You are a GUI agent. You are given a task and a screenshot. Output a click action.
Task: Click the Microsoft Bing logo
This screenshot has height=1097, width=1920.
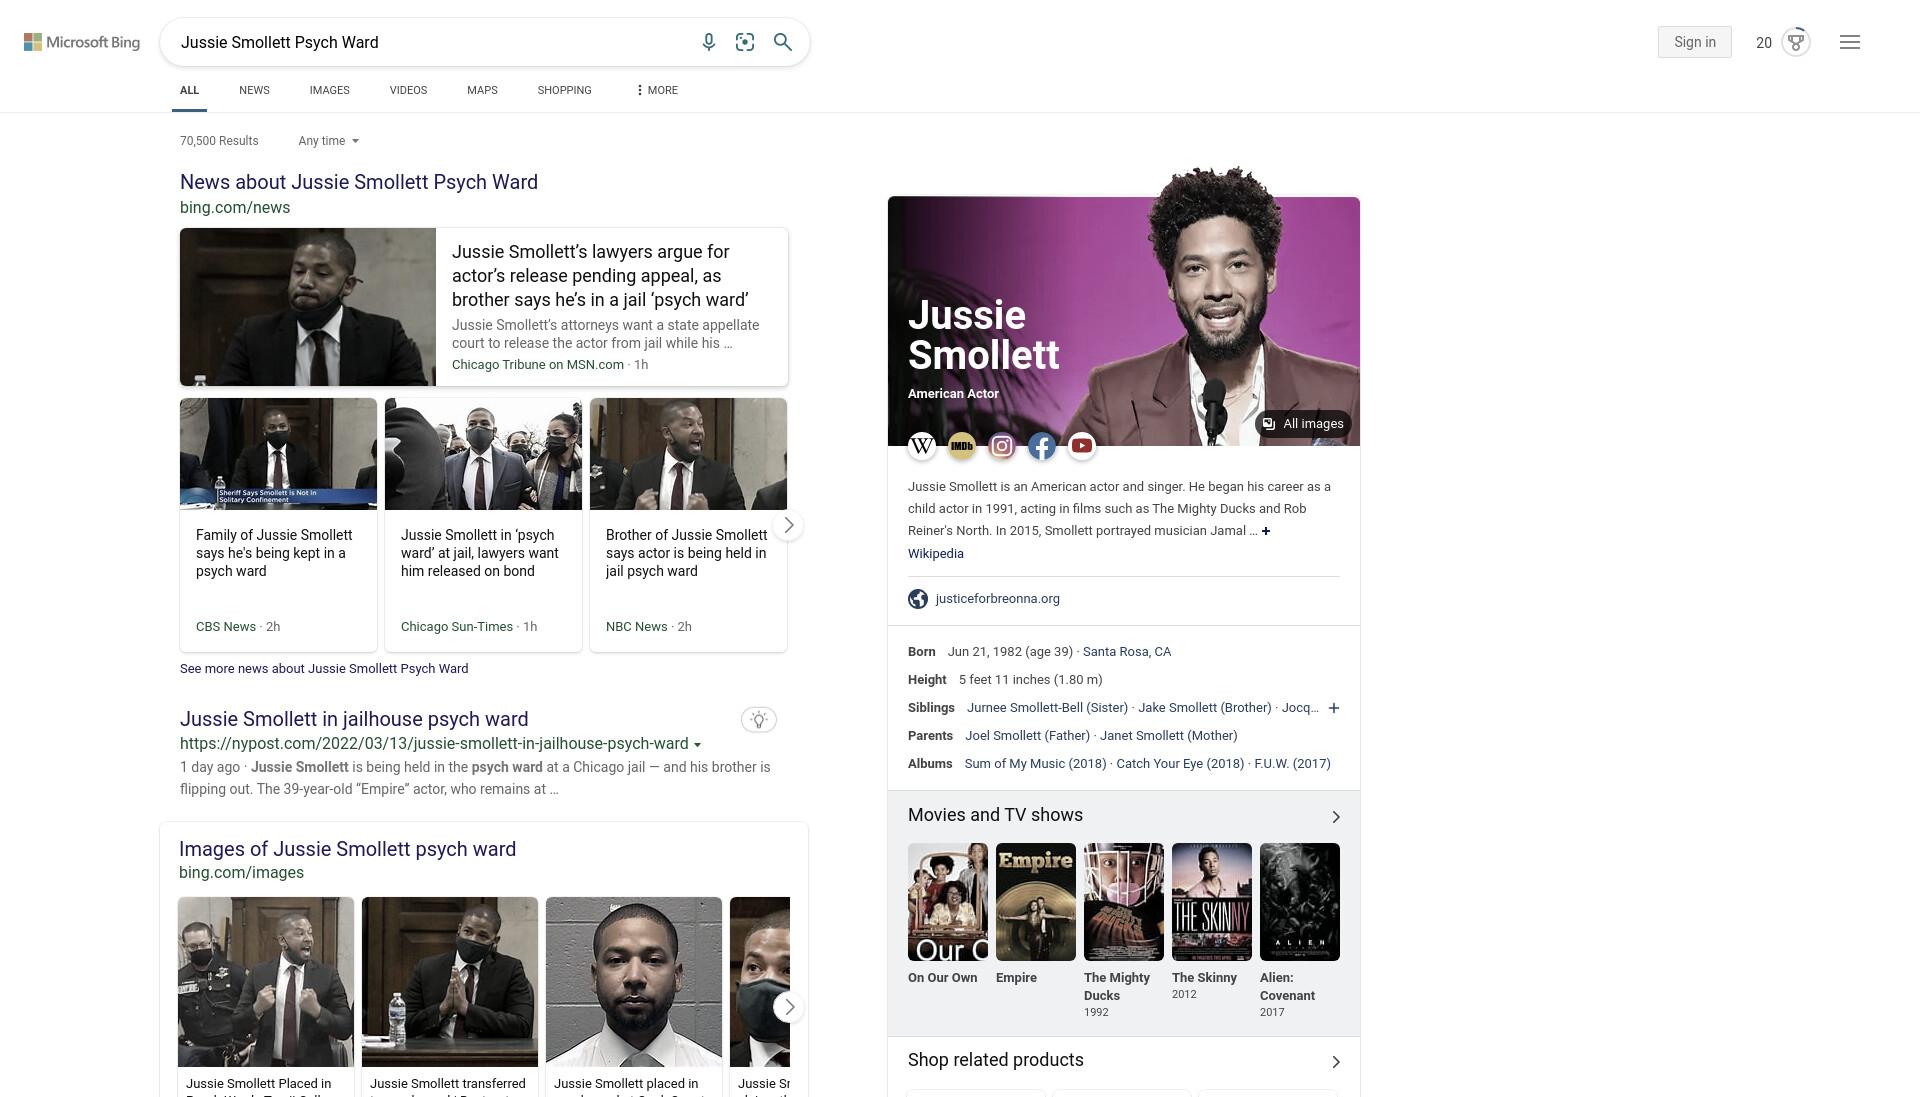[82, 42]
